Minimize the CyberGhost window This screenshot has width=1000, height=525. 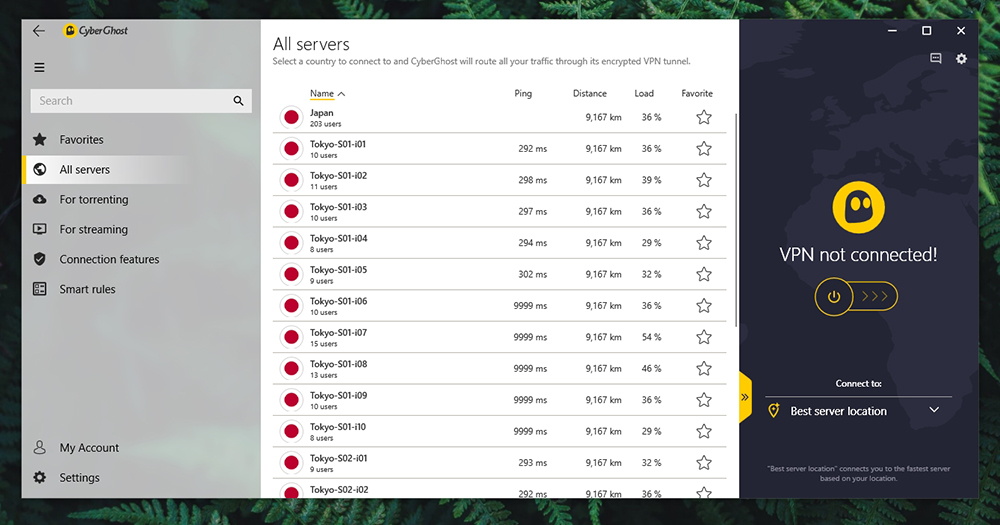coord(892,31)
